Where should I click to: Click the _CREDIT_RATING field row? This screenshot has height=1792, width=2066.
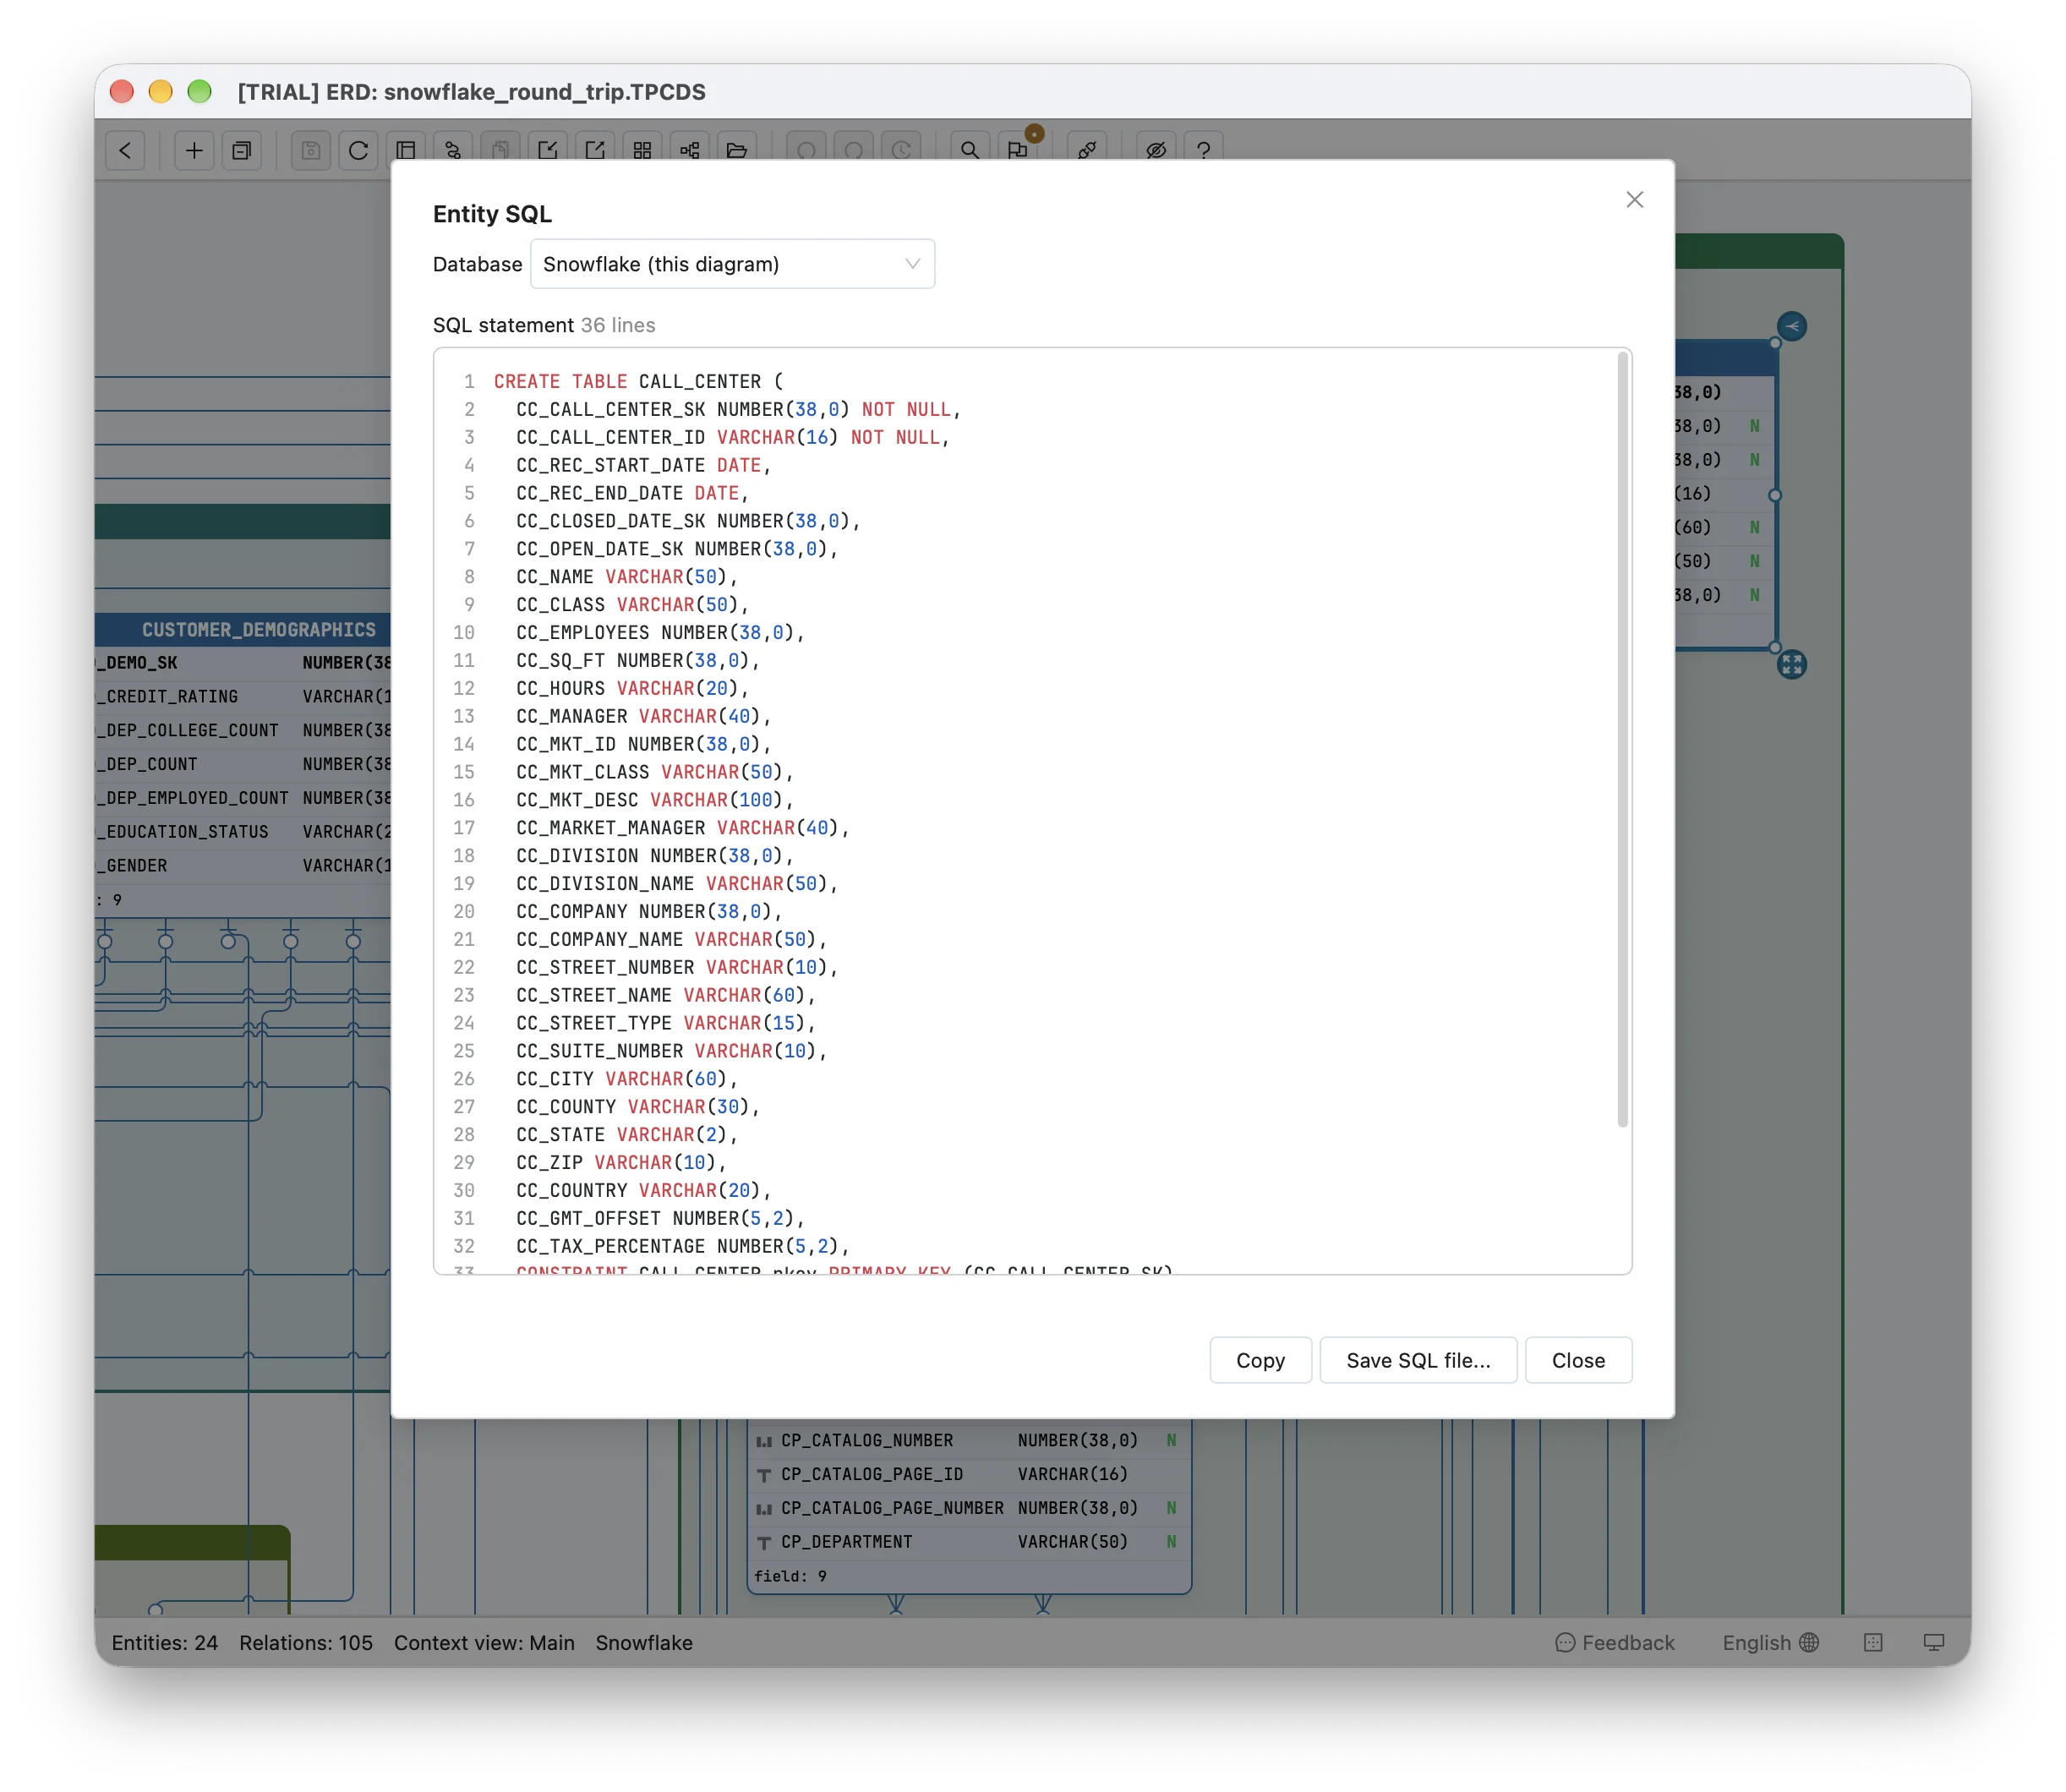pos(243,697)
